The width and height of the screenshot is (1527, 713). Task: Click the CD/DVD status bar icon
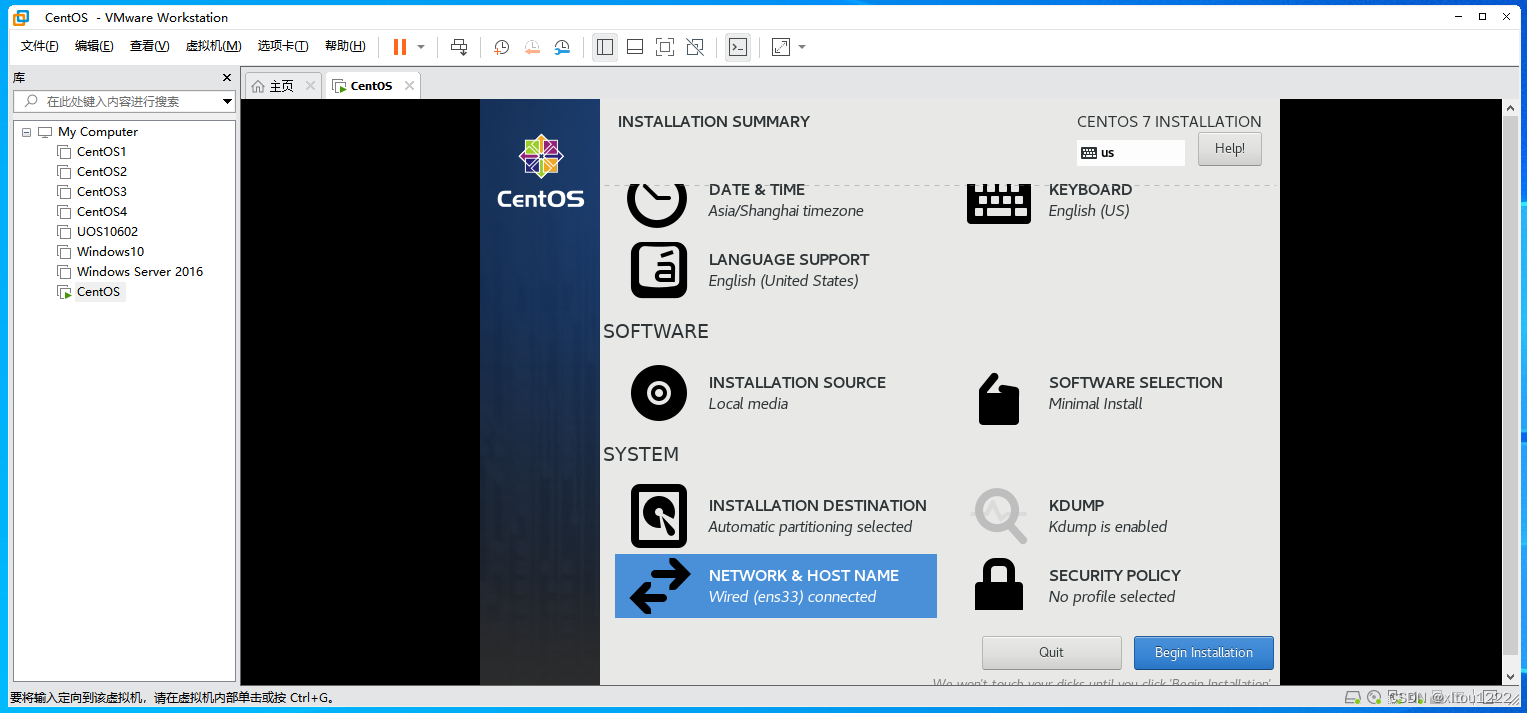(1375, 698)
